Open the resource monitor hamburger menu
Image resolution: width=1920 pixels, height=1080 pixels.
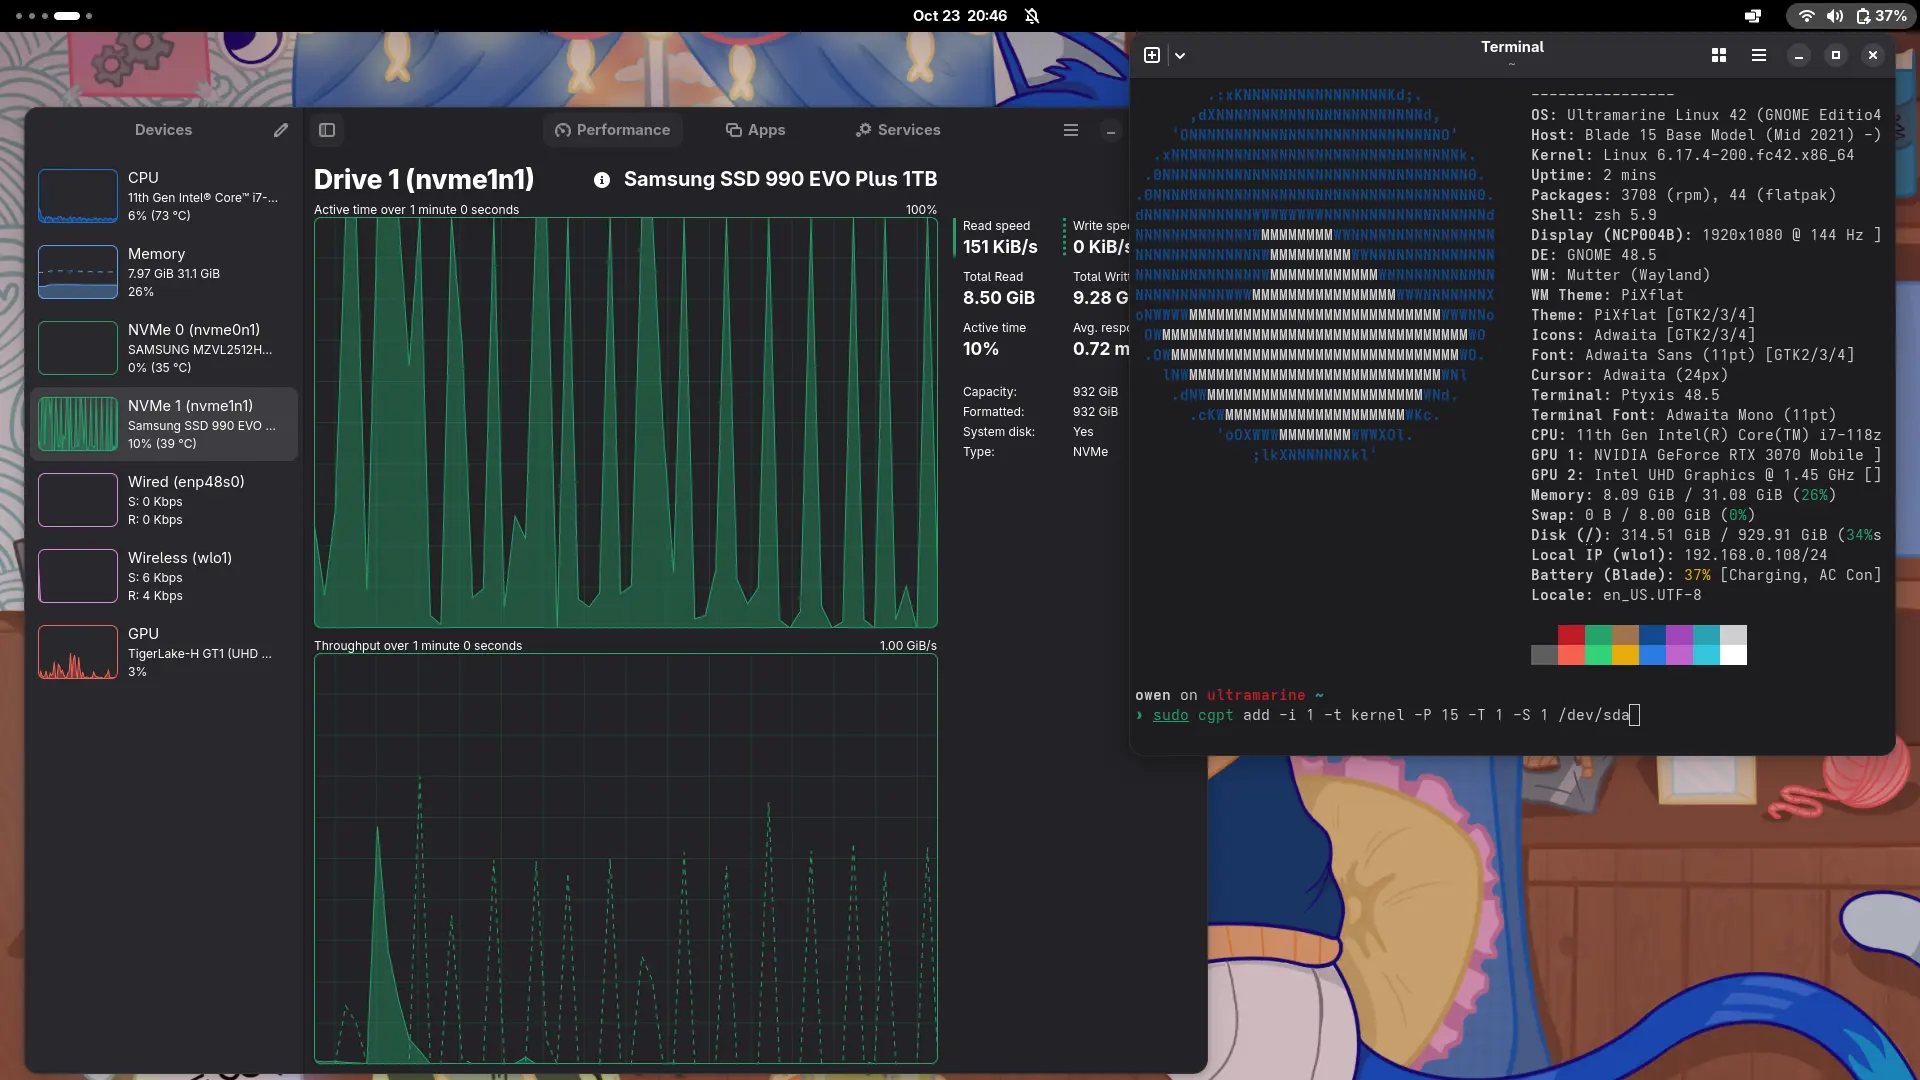[1070, 130]
